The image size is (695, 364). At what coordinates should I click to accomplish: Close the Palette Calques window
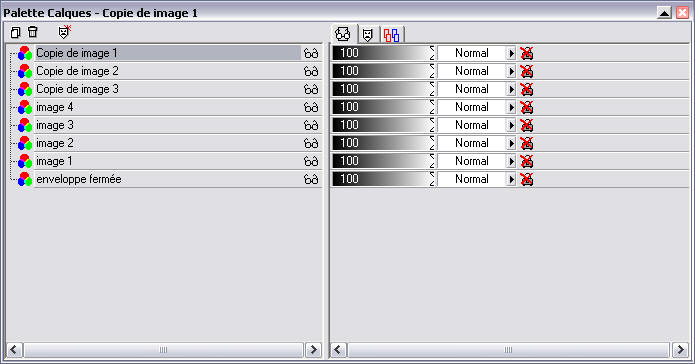[x=682, y=13]
